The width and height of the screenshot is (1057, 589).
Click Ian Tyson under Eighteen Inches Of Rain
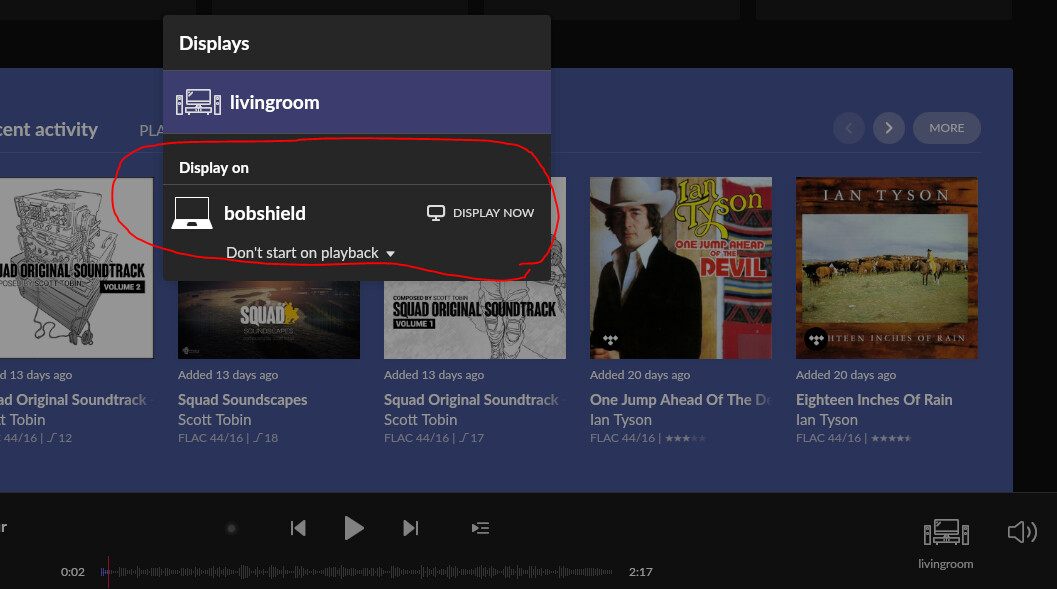coord(827,420)
